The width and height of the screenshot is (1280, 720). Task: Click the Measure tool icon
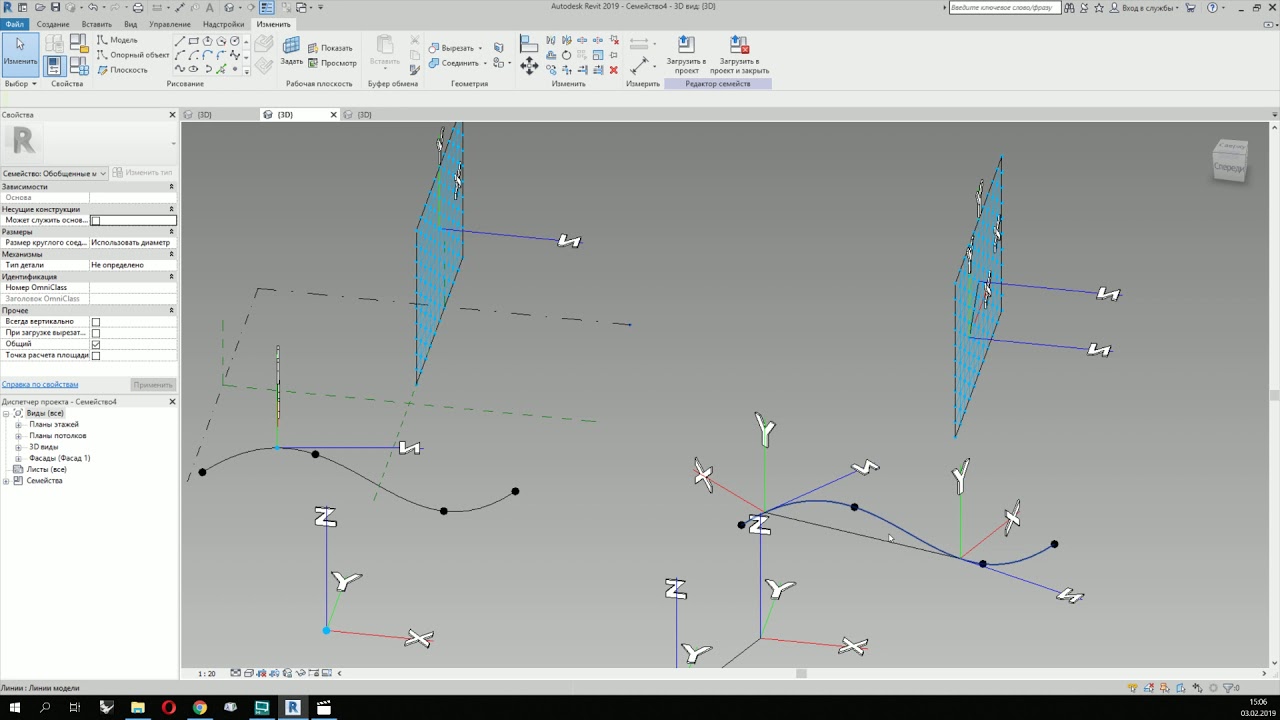tap(639, 65)
